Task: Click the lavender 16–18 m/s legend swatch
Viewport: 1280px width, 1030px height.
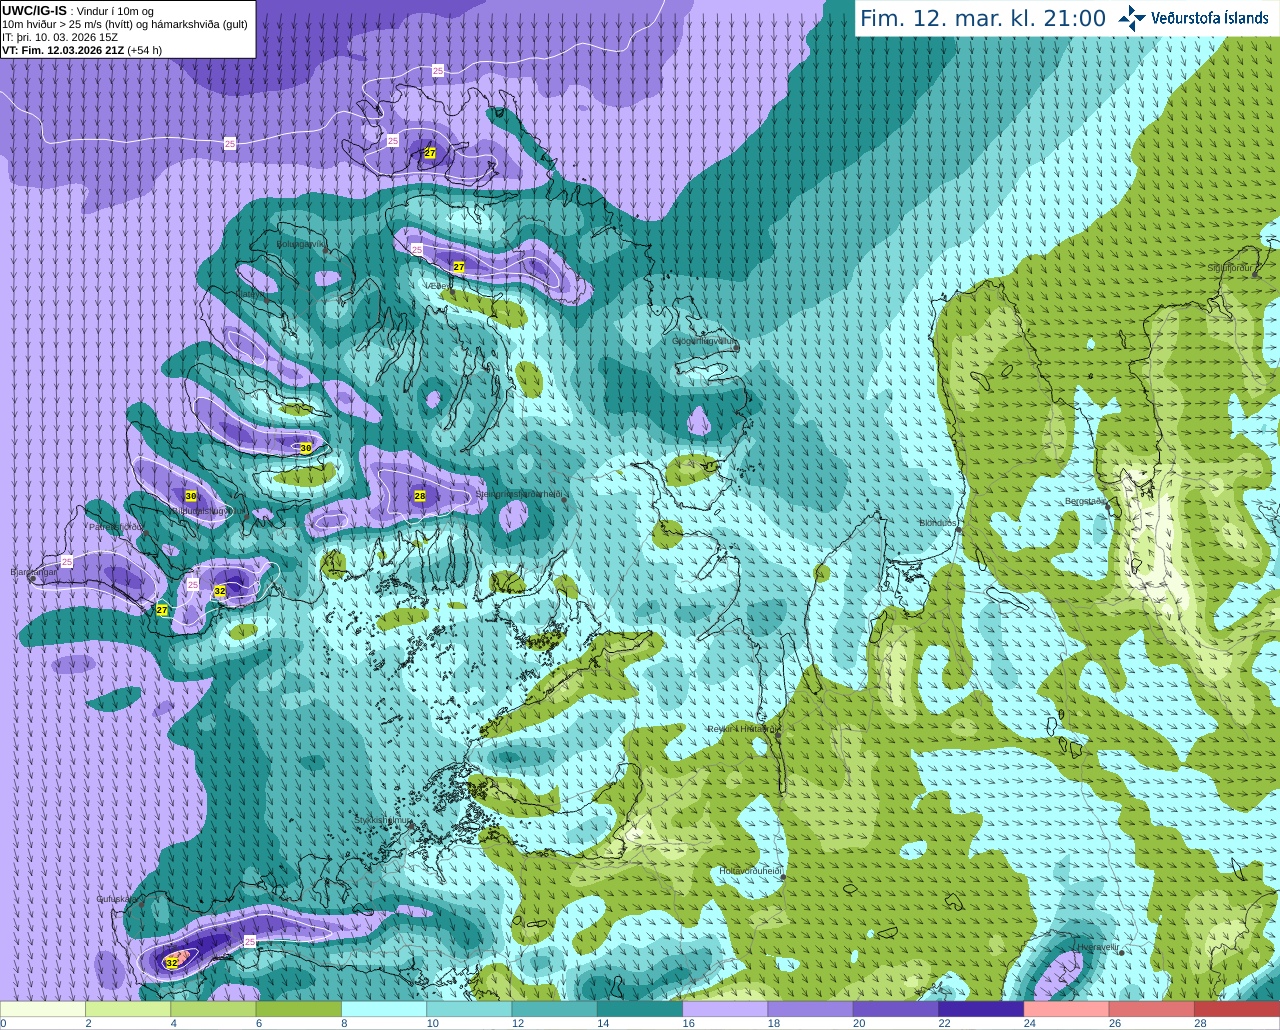Action: click(725, 1009)
